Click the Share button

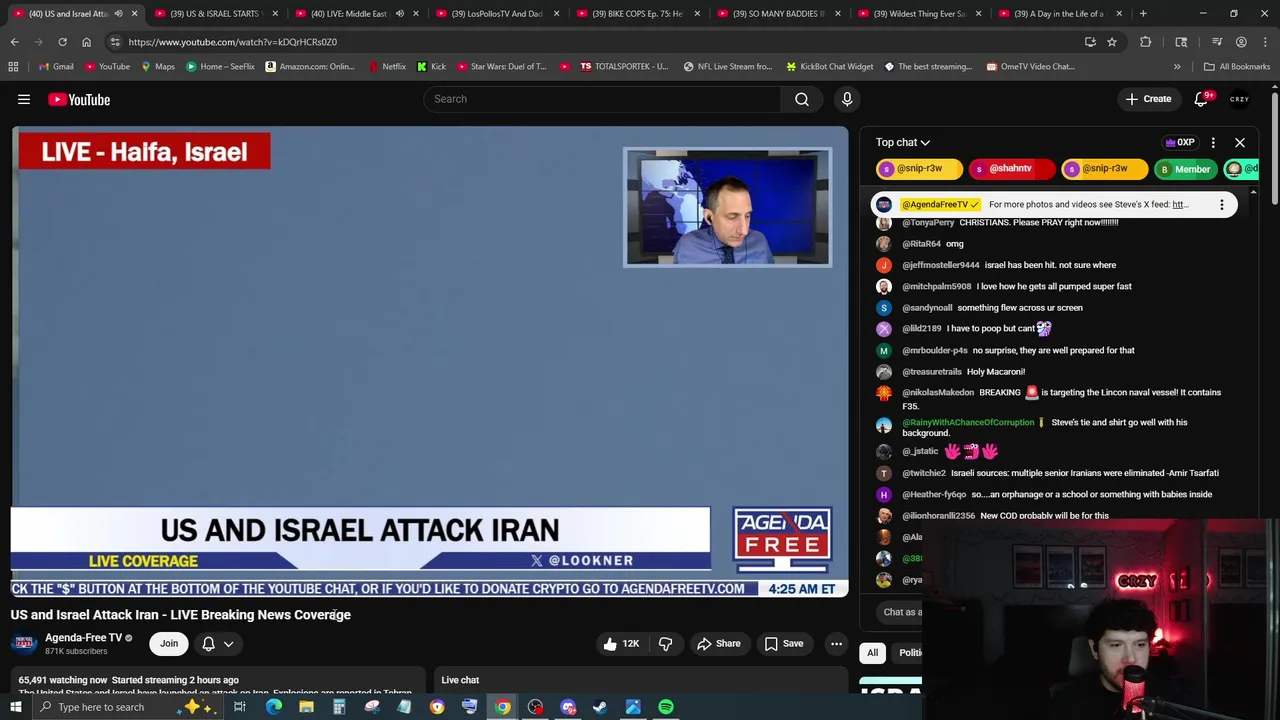point(719,644)
